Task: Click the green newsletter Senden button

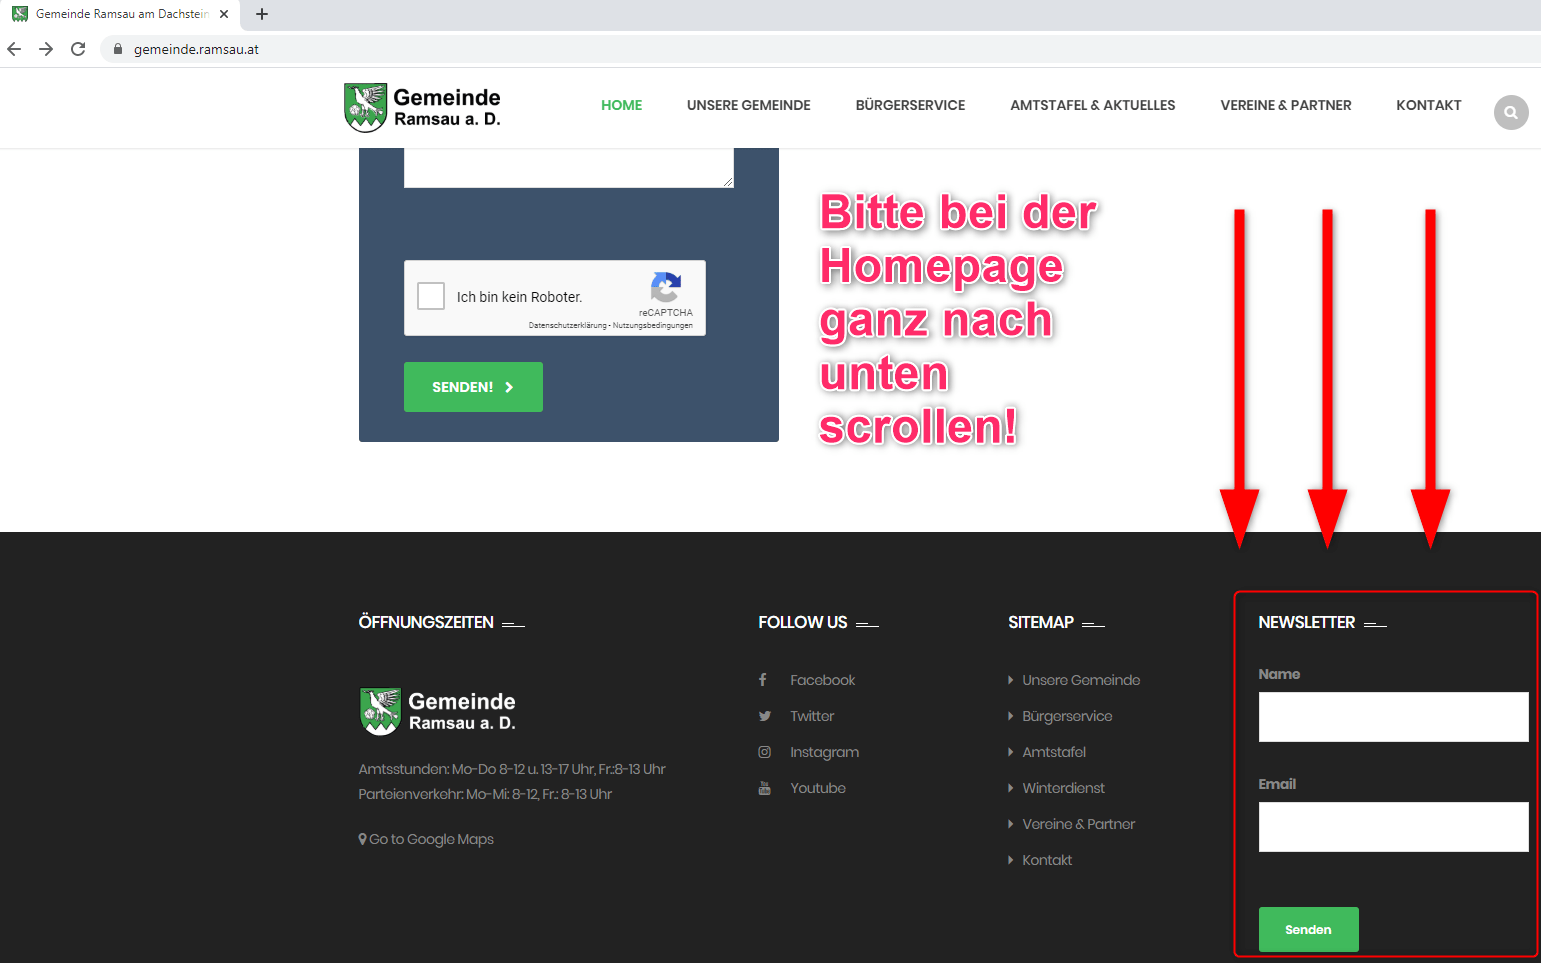Action: (x=1308, y=929)
